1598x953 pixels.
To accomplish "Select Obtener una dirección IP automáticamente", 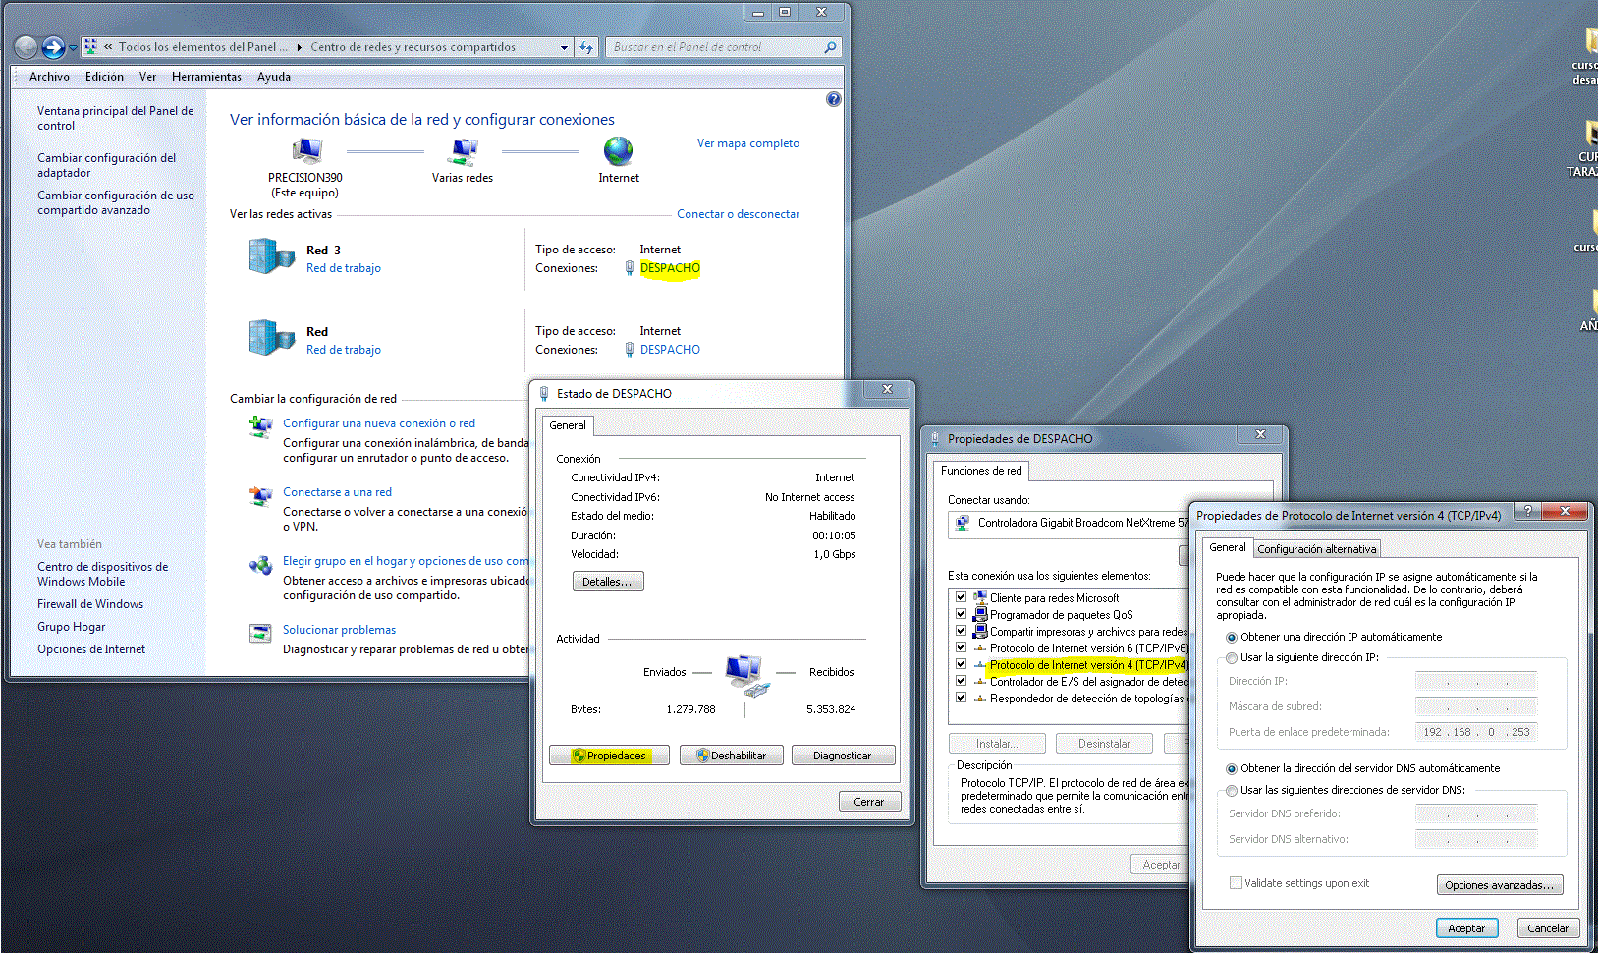I will click(1232, 637).
